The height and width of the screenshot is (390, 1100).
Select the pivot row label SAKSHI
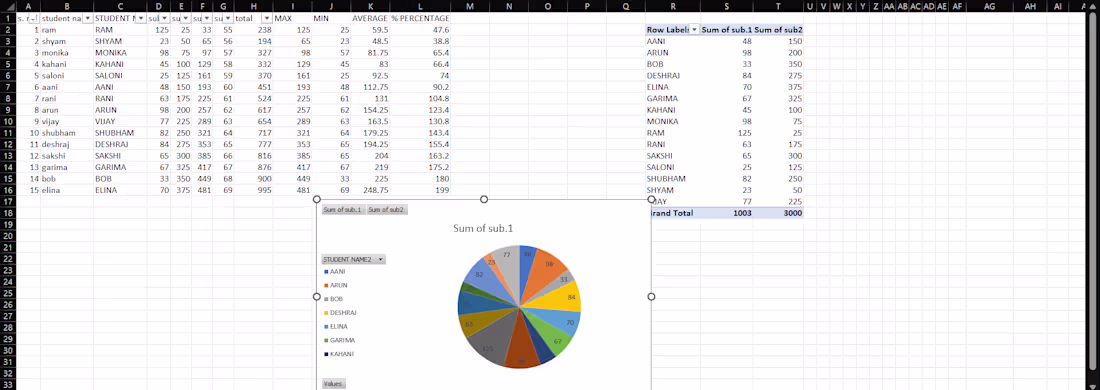point(673,156)
